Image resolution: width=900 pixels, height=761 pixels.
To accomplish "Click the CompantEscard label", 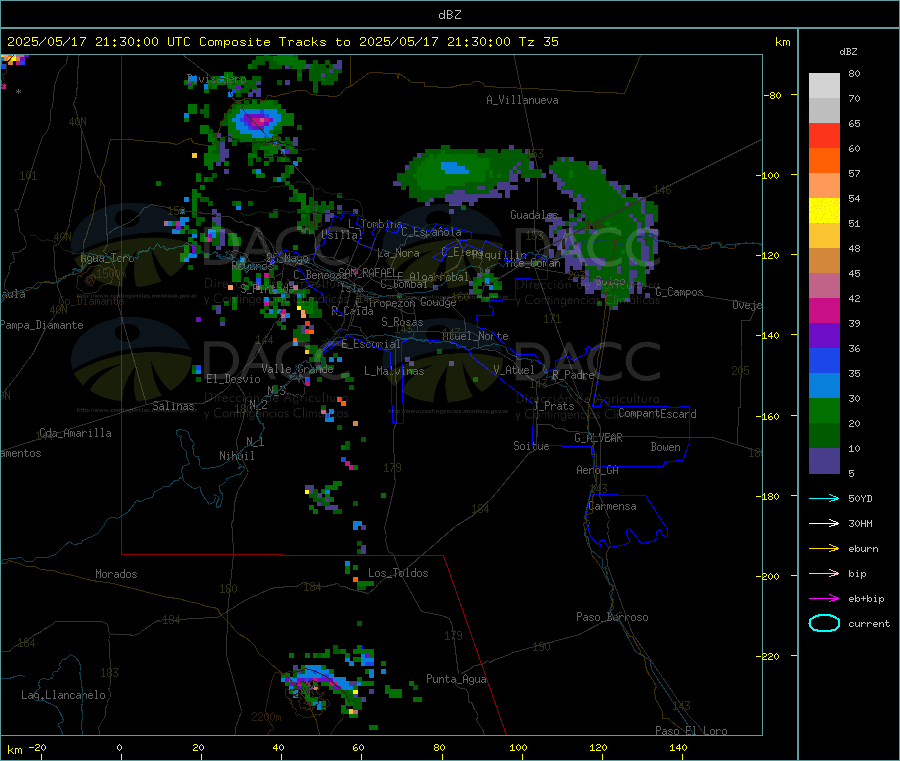I will point(657,413).
